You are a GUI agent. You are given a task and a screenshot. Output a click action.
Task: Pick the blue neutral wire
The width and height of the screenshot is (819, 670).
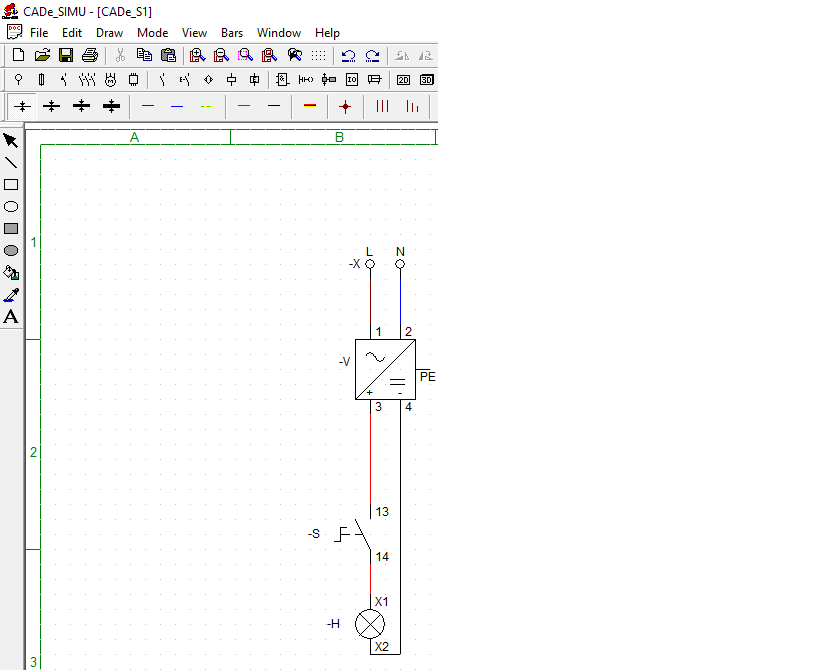point(177,107)
